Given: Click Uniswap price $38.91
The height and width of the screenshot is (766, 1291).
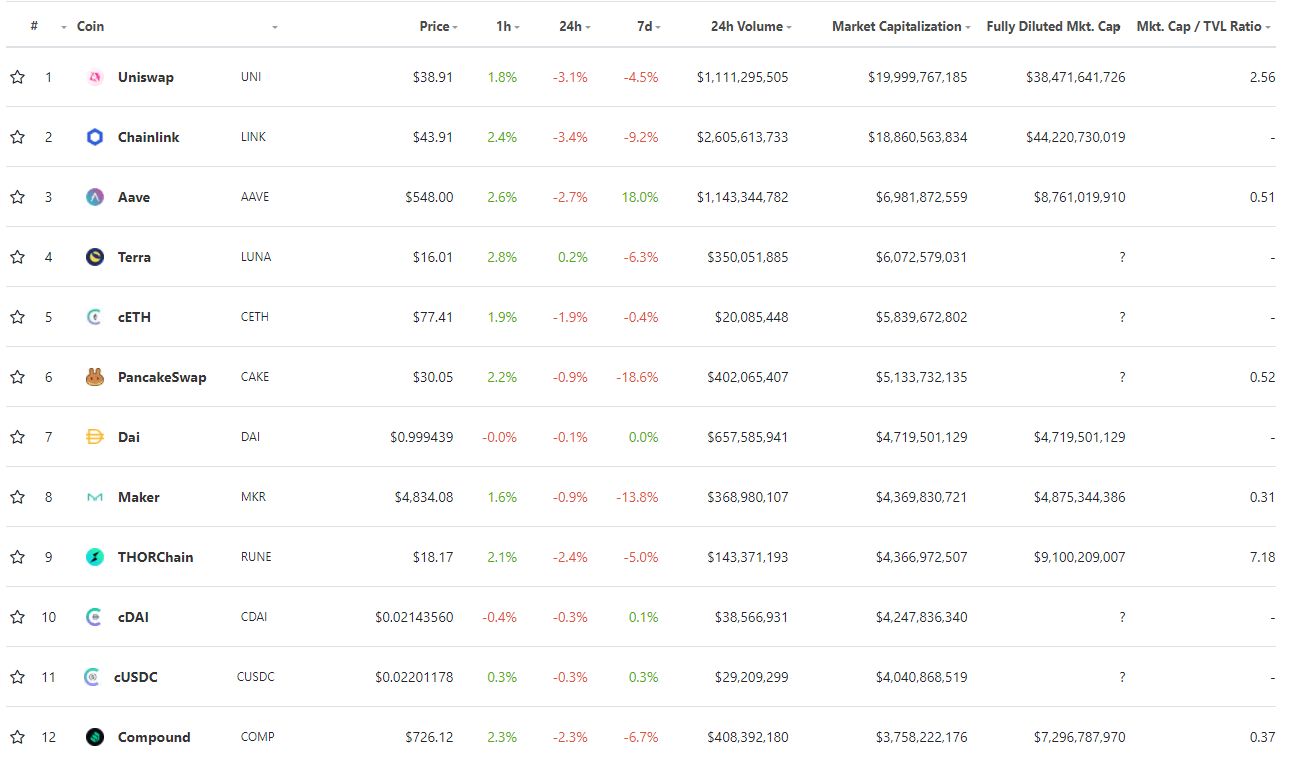Looking at the screenshot, I should [x=433, y=77].
